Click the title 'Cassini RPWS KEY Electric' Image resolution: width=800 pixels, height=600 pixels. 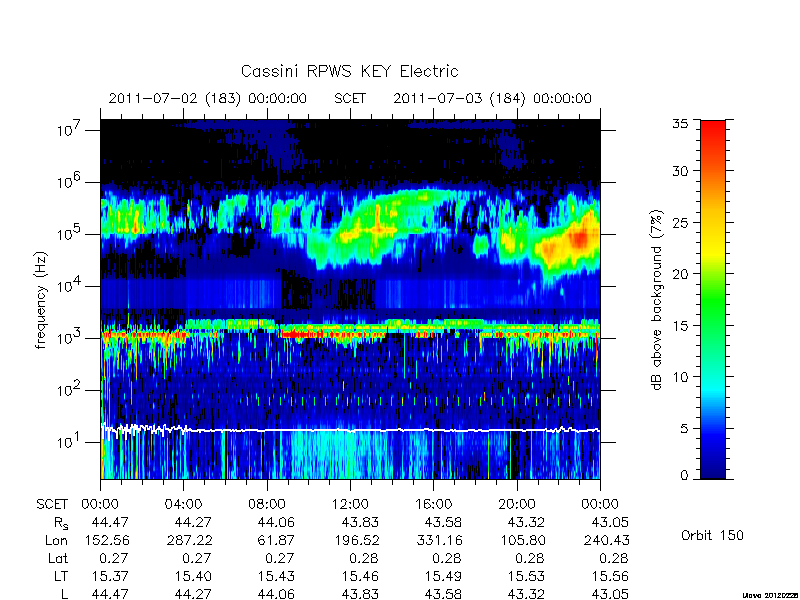click(x=349, y=71)
